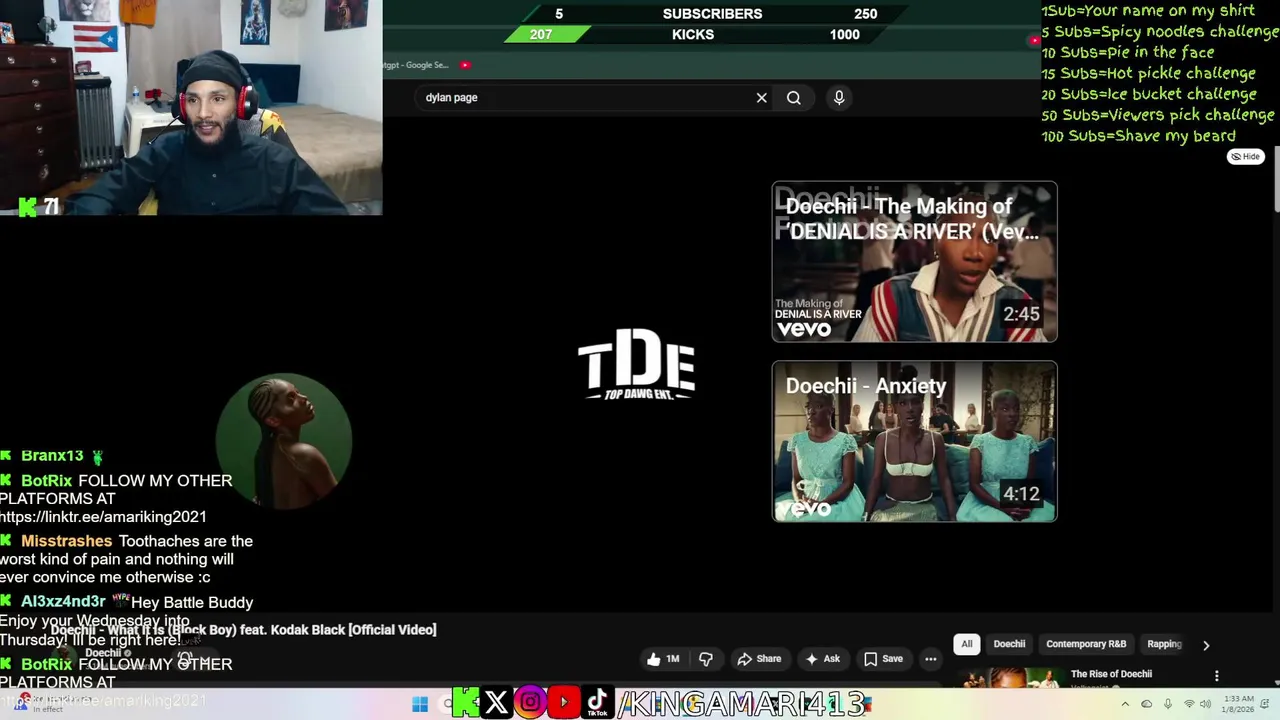
Task: Select the Doechii filter chip
Action: click(1009, 644)
